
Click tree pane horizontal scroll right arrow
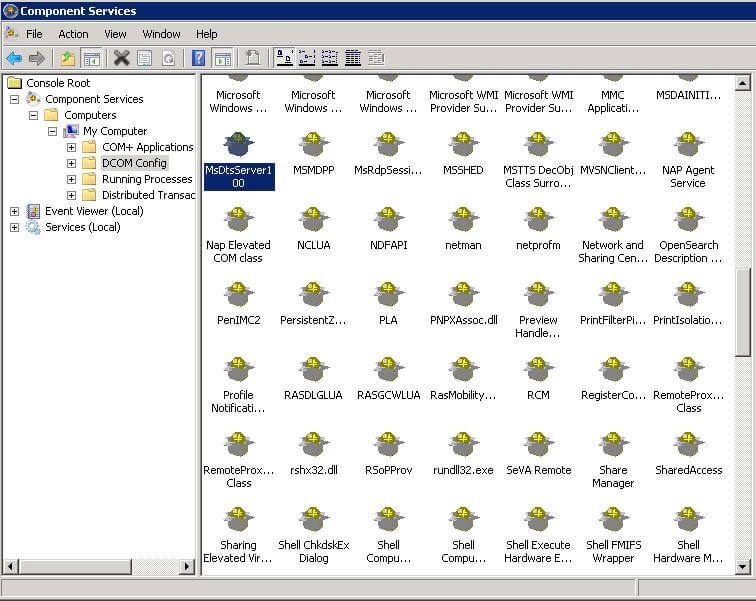[186, 566]
